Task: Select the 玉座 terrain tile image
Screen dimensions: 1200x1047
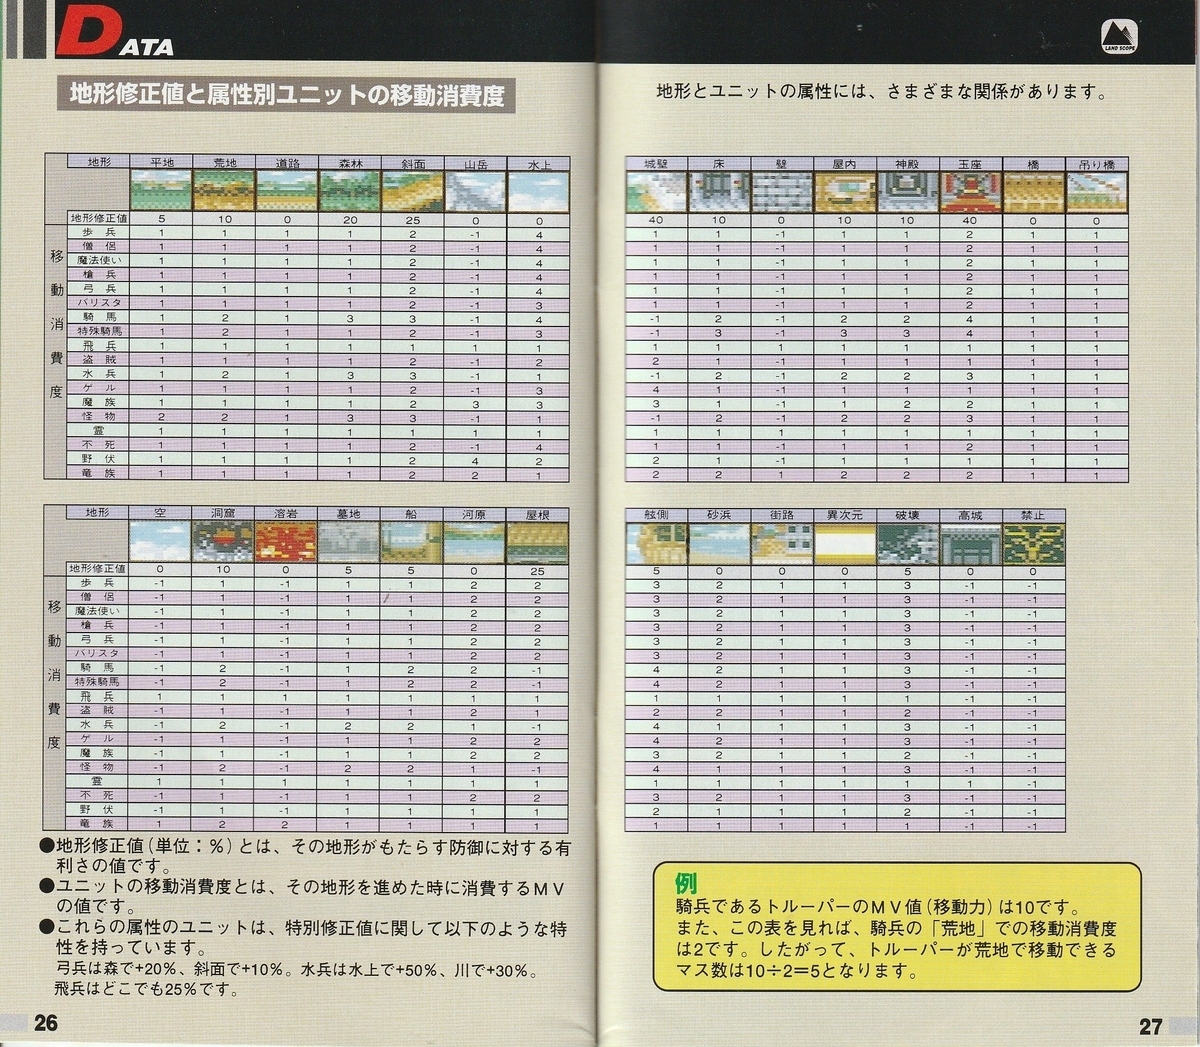Action: (969, 191)
